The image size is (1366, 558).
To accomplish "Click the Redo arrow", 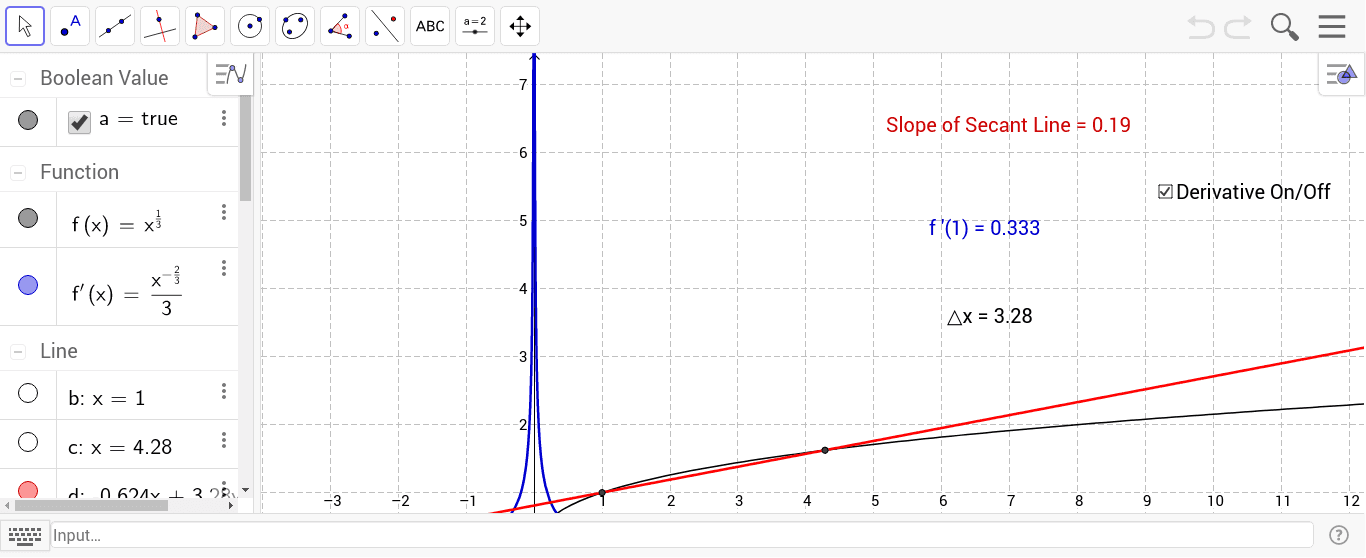I will pyautogui.click(x=1238, y=27).
